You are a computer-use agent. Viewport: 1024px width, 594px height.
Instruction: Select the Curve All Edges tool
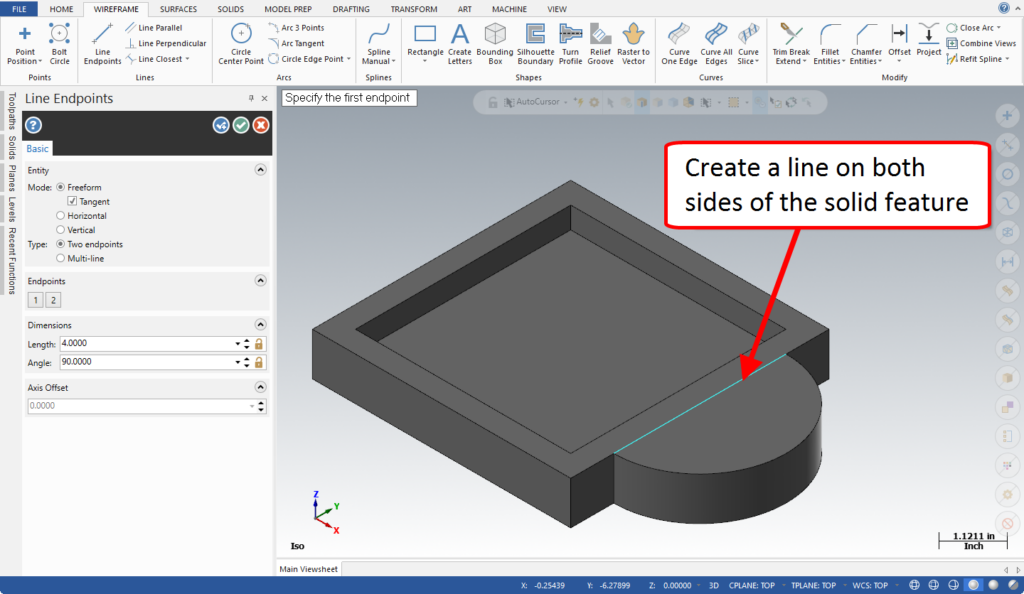(x=716, y=44)
